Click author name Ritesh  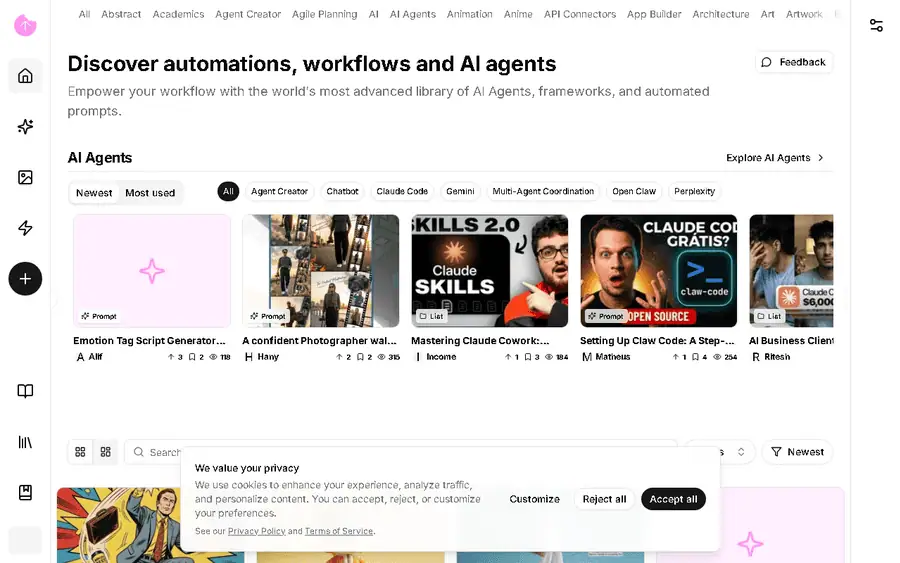[777, 357]
